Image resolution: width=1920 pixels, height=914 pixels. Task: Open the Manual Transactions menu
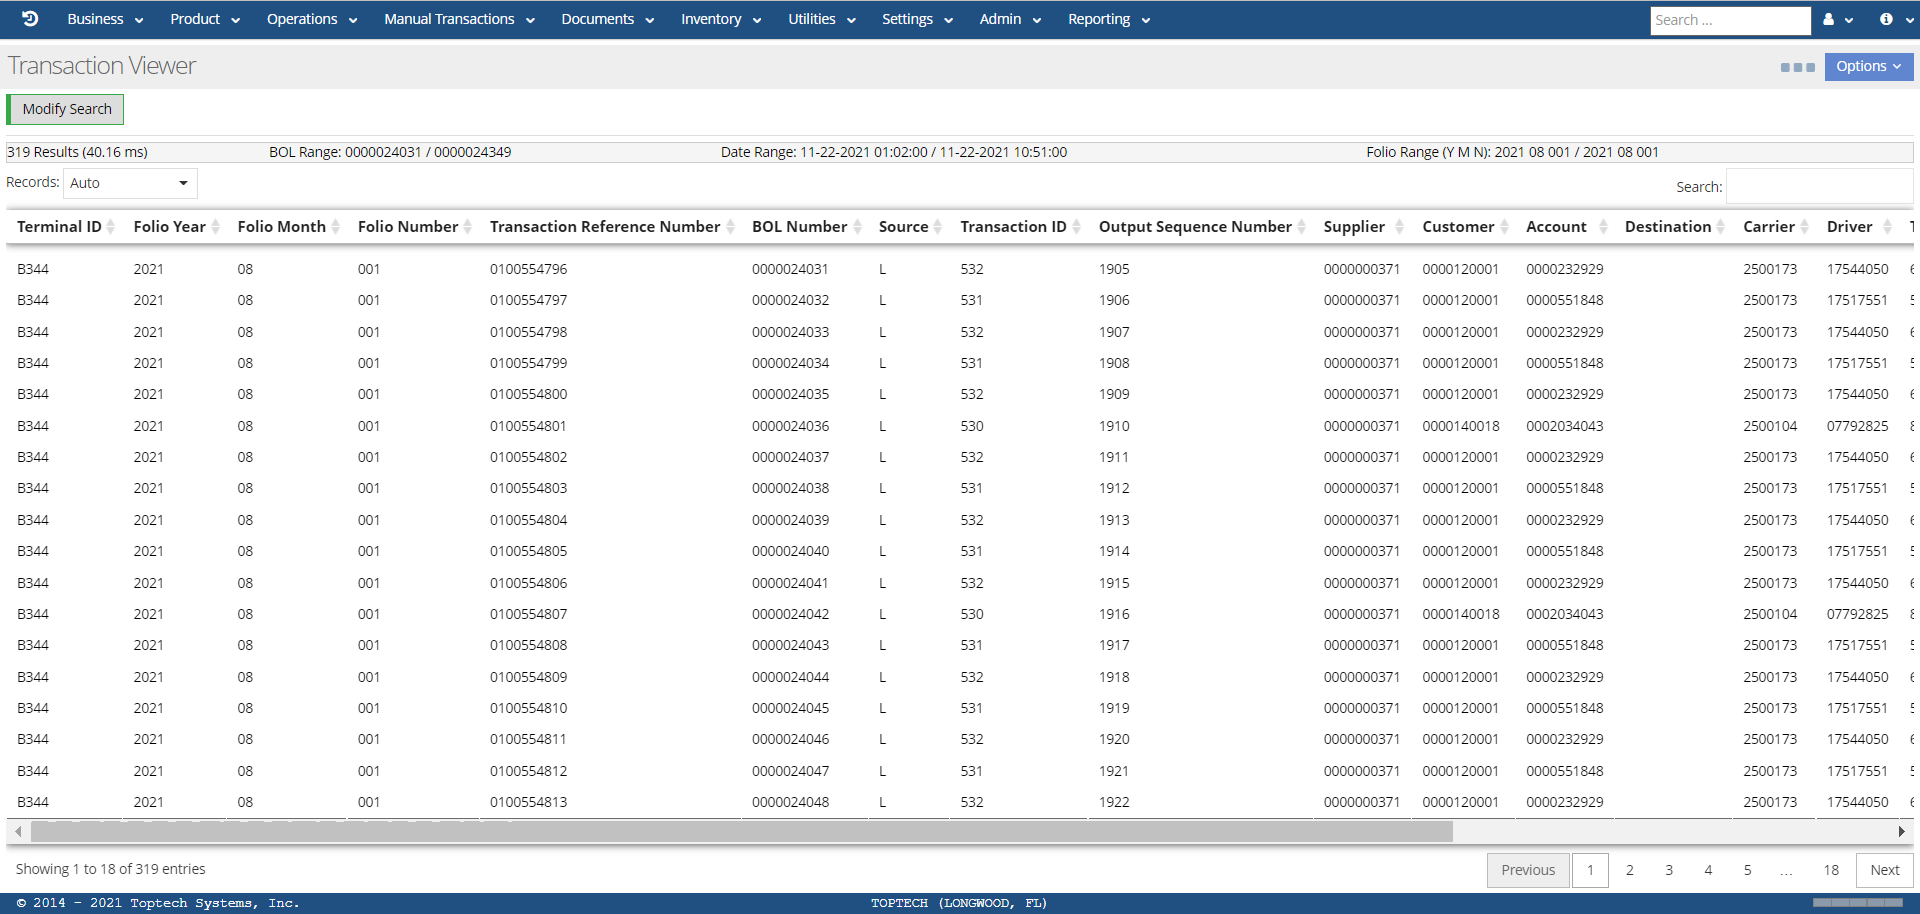459,19
